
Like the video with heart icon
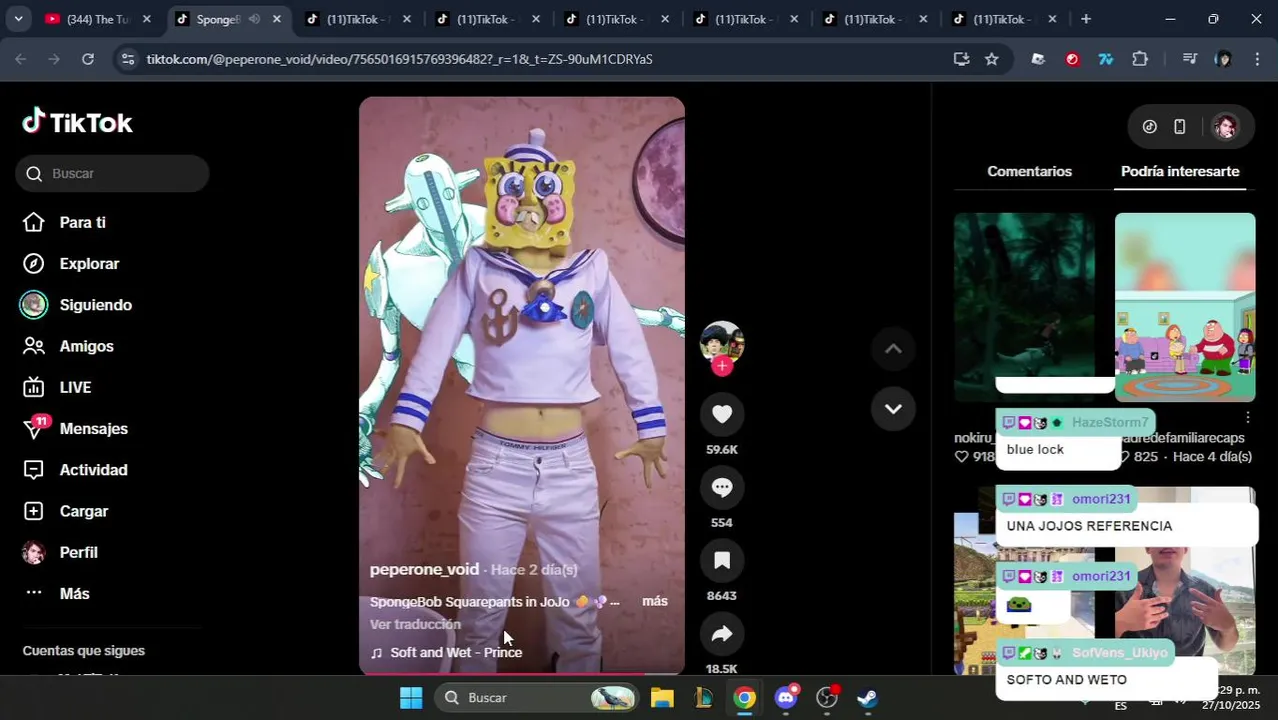click(722, 414)
